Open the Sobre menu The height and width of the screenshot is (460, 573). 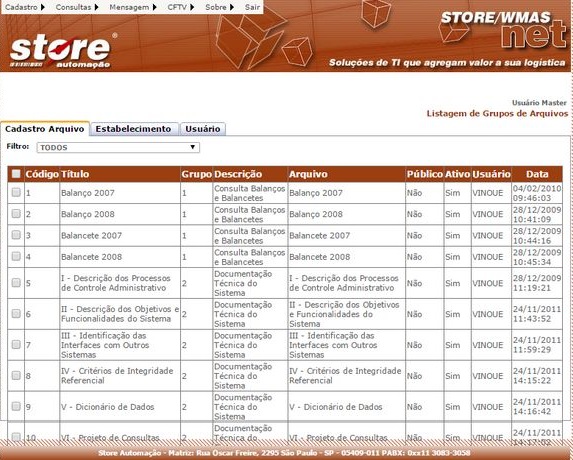(x=220, y=7)
